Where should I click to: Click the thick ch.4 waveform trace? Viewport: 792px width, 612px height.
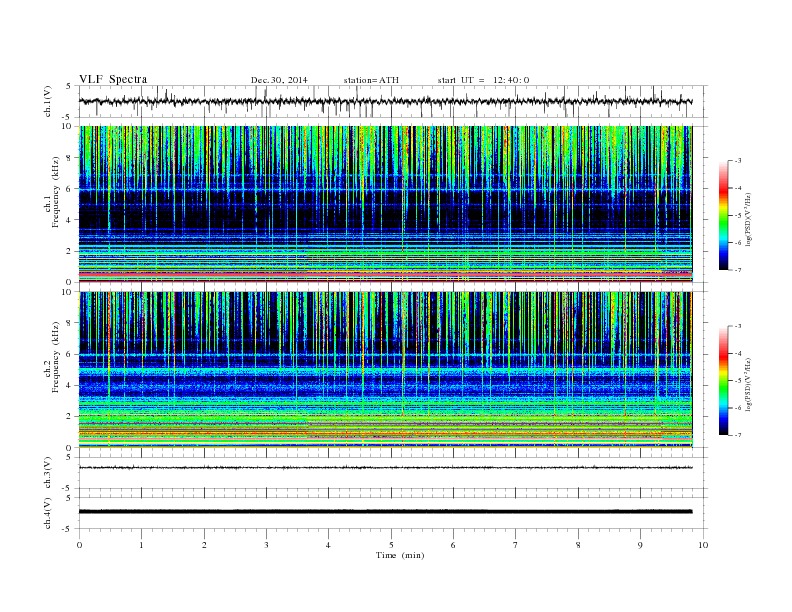(x=385, y=512)
